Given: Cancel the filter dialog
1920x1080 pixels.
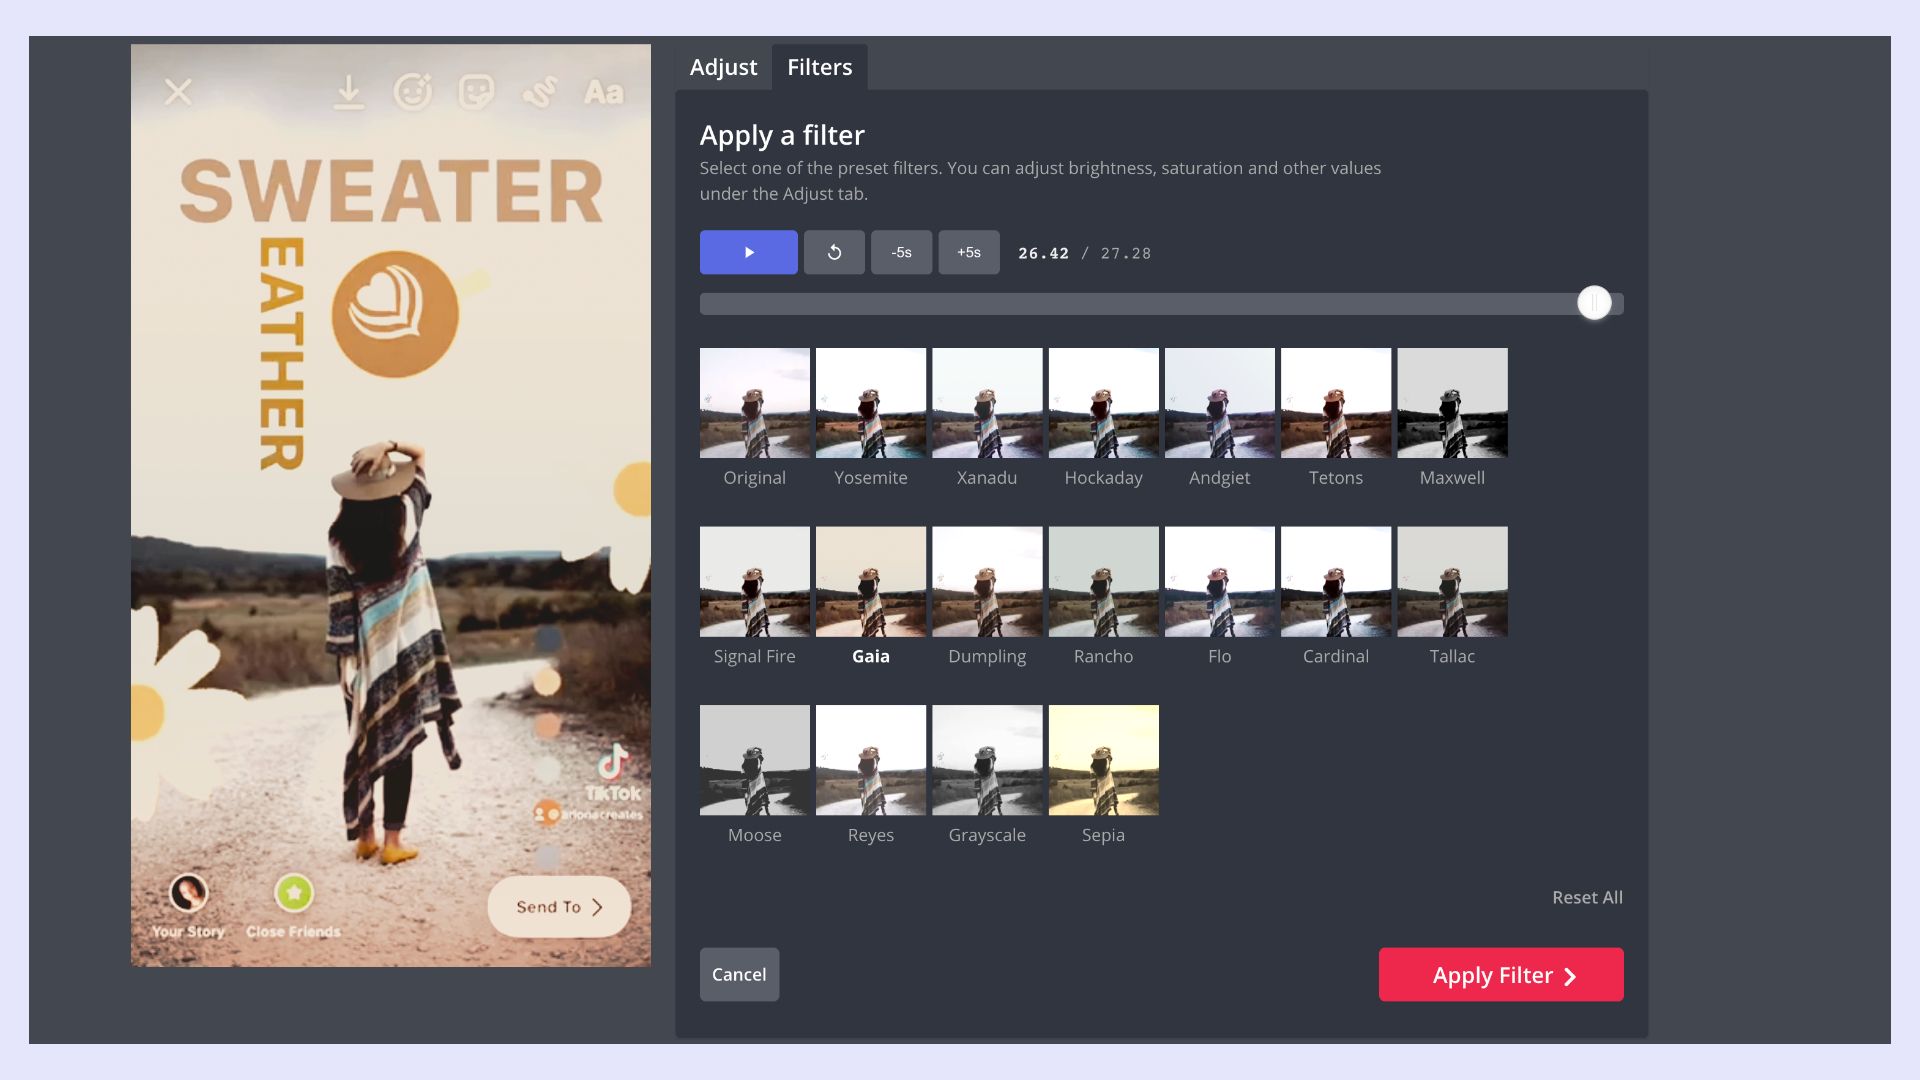Looking at the screenshot, I should point(739,974).
